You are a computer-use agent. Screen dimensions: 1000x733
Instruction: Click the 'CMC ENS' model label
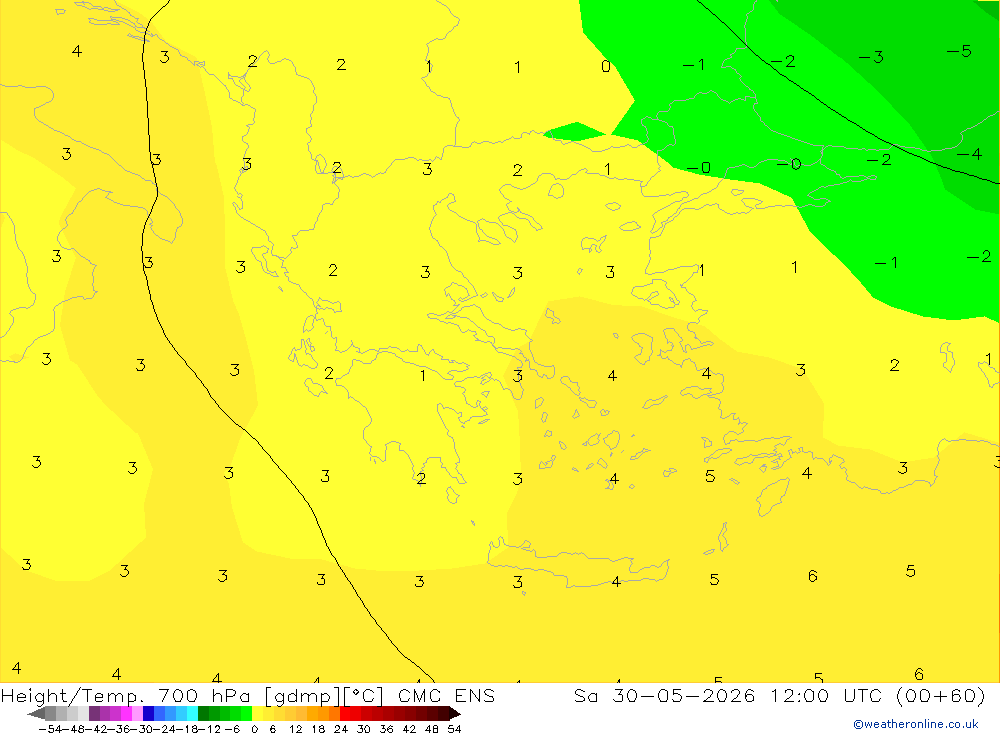pos(446,695)
